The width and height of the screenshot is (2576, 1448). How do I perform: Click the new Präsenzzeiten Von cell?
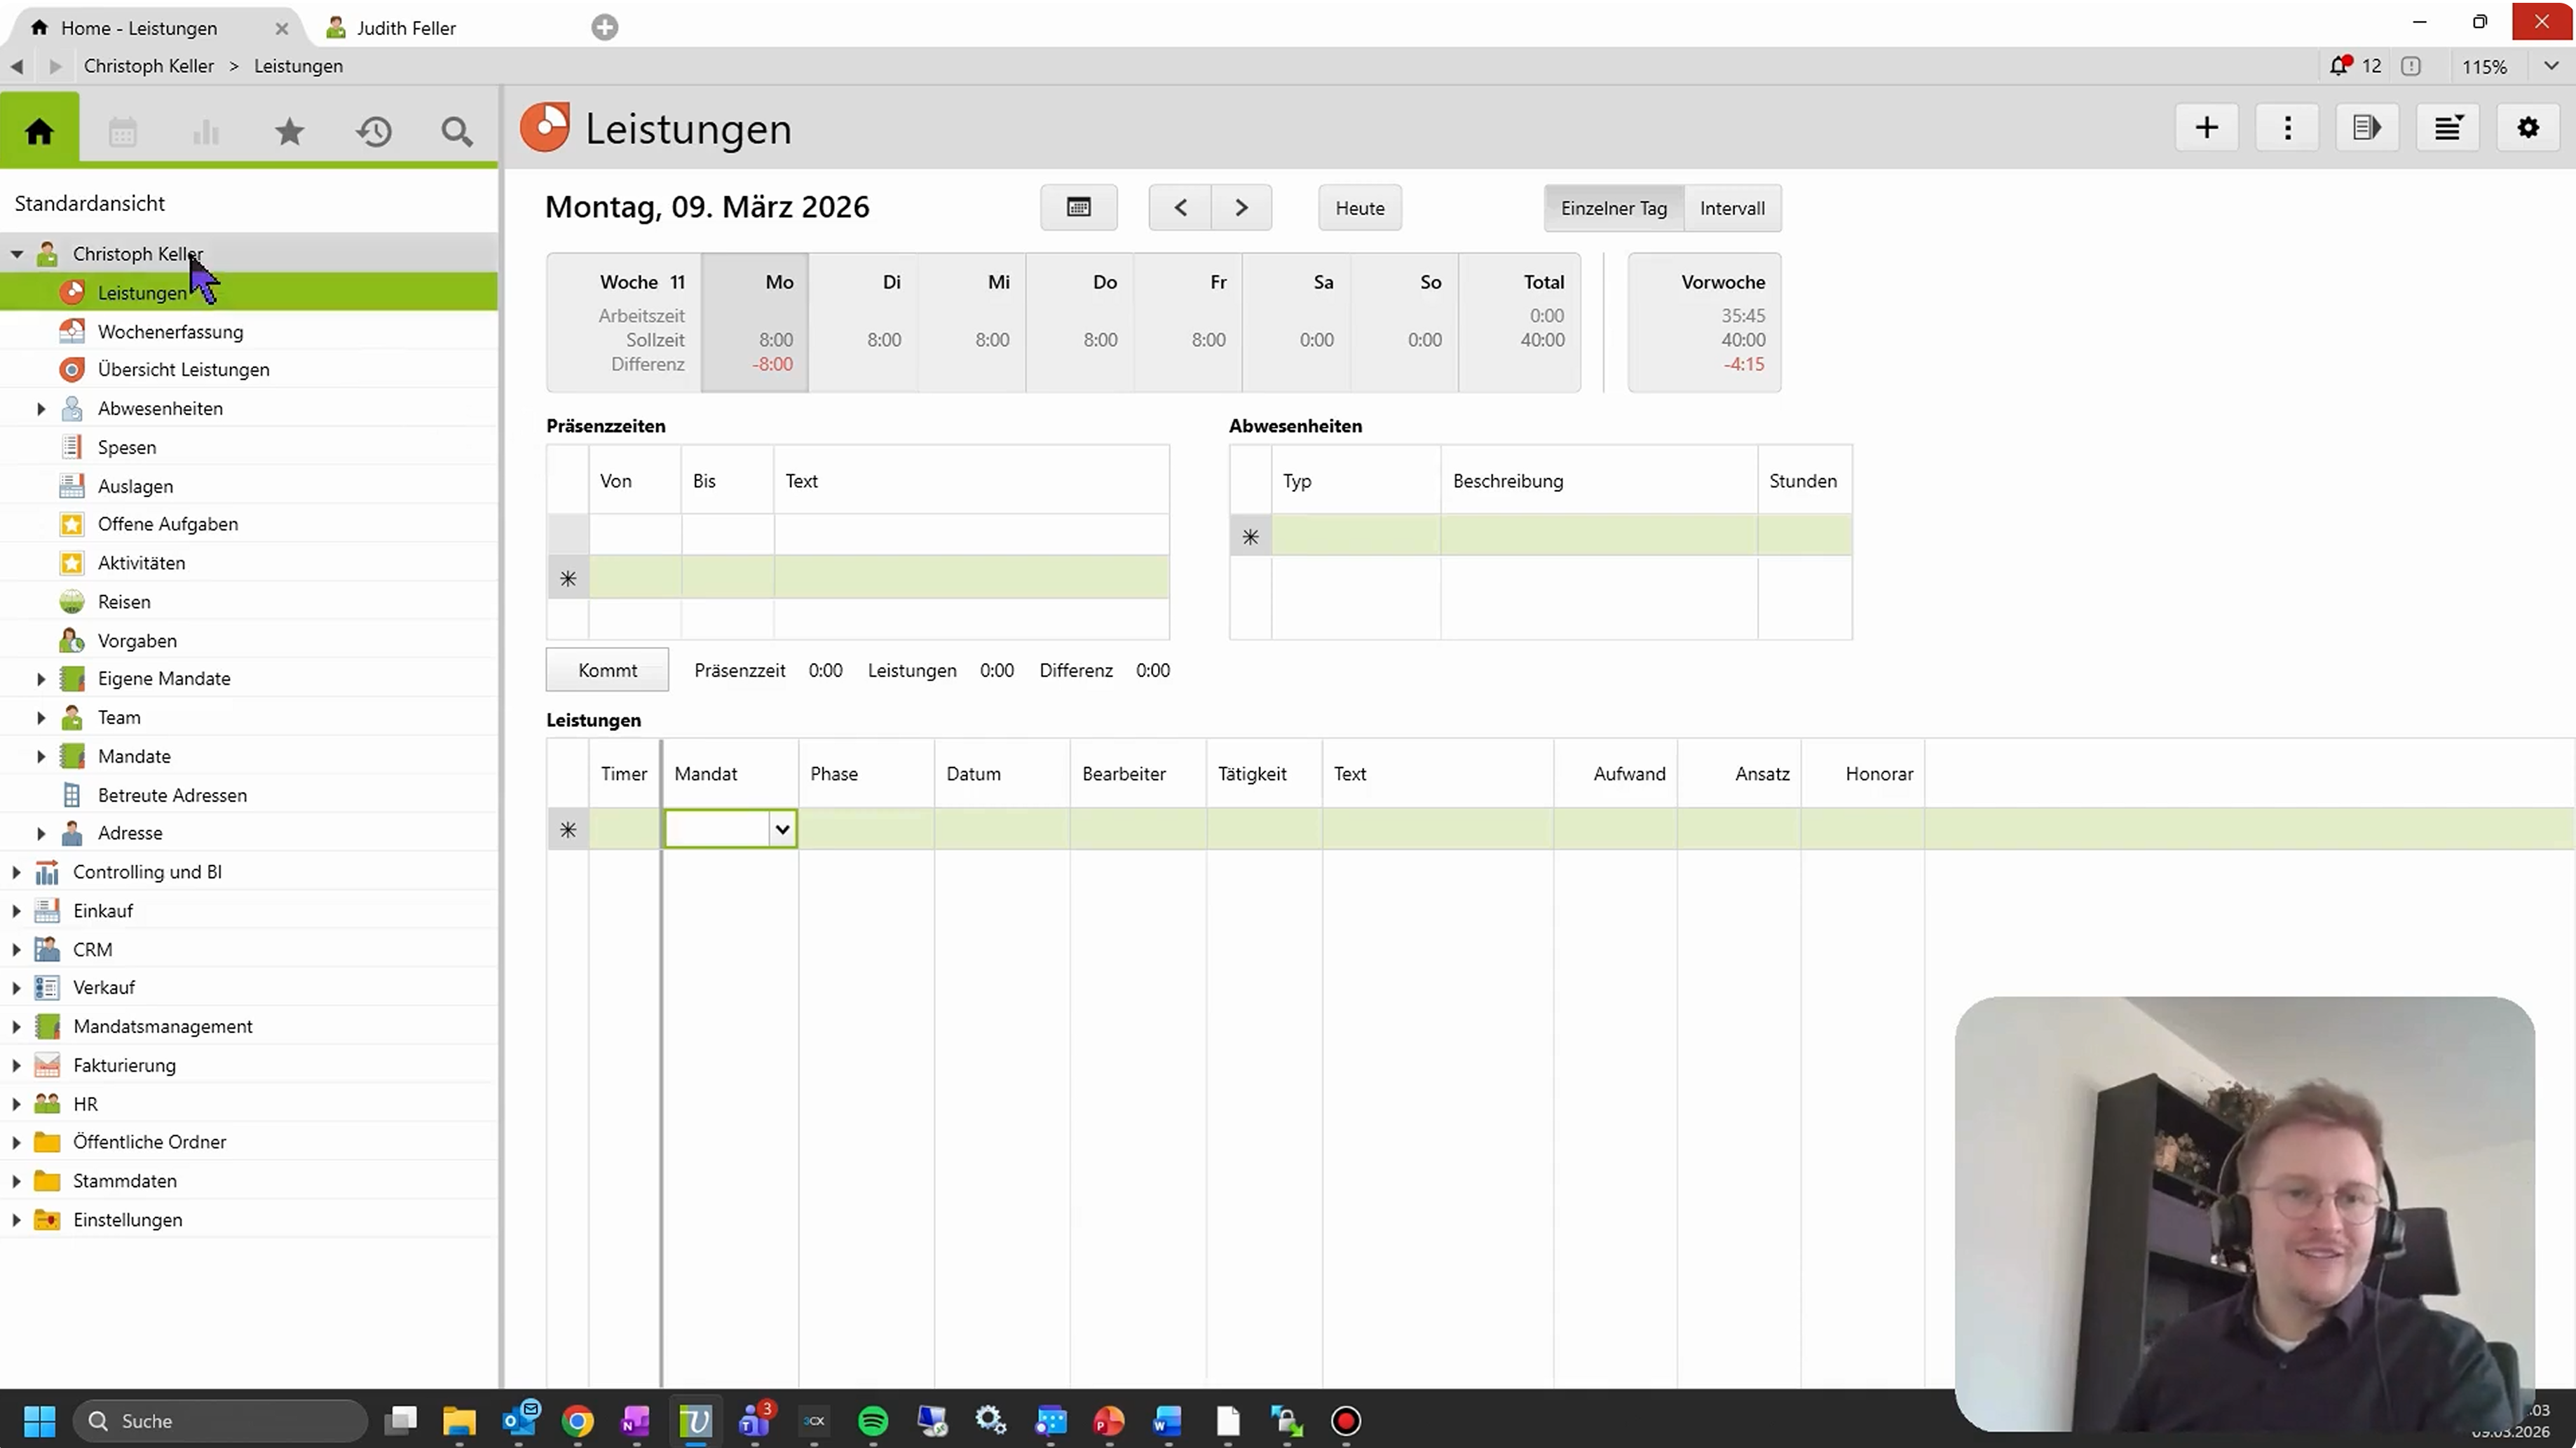coord(635,578)
